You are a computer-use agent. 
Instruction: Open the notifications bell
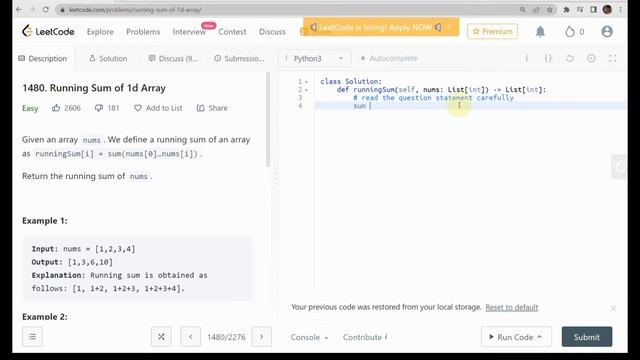point(540,31)
